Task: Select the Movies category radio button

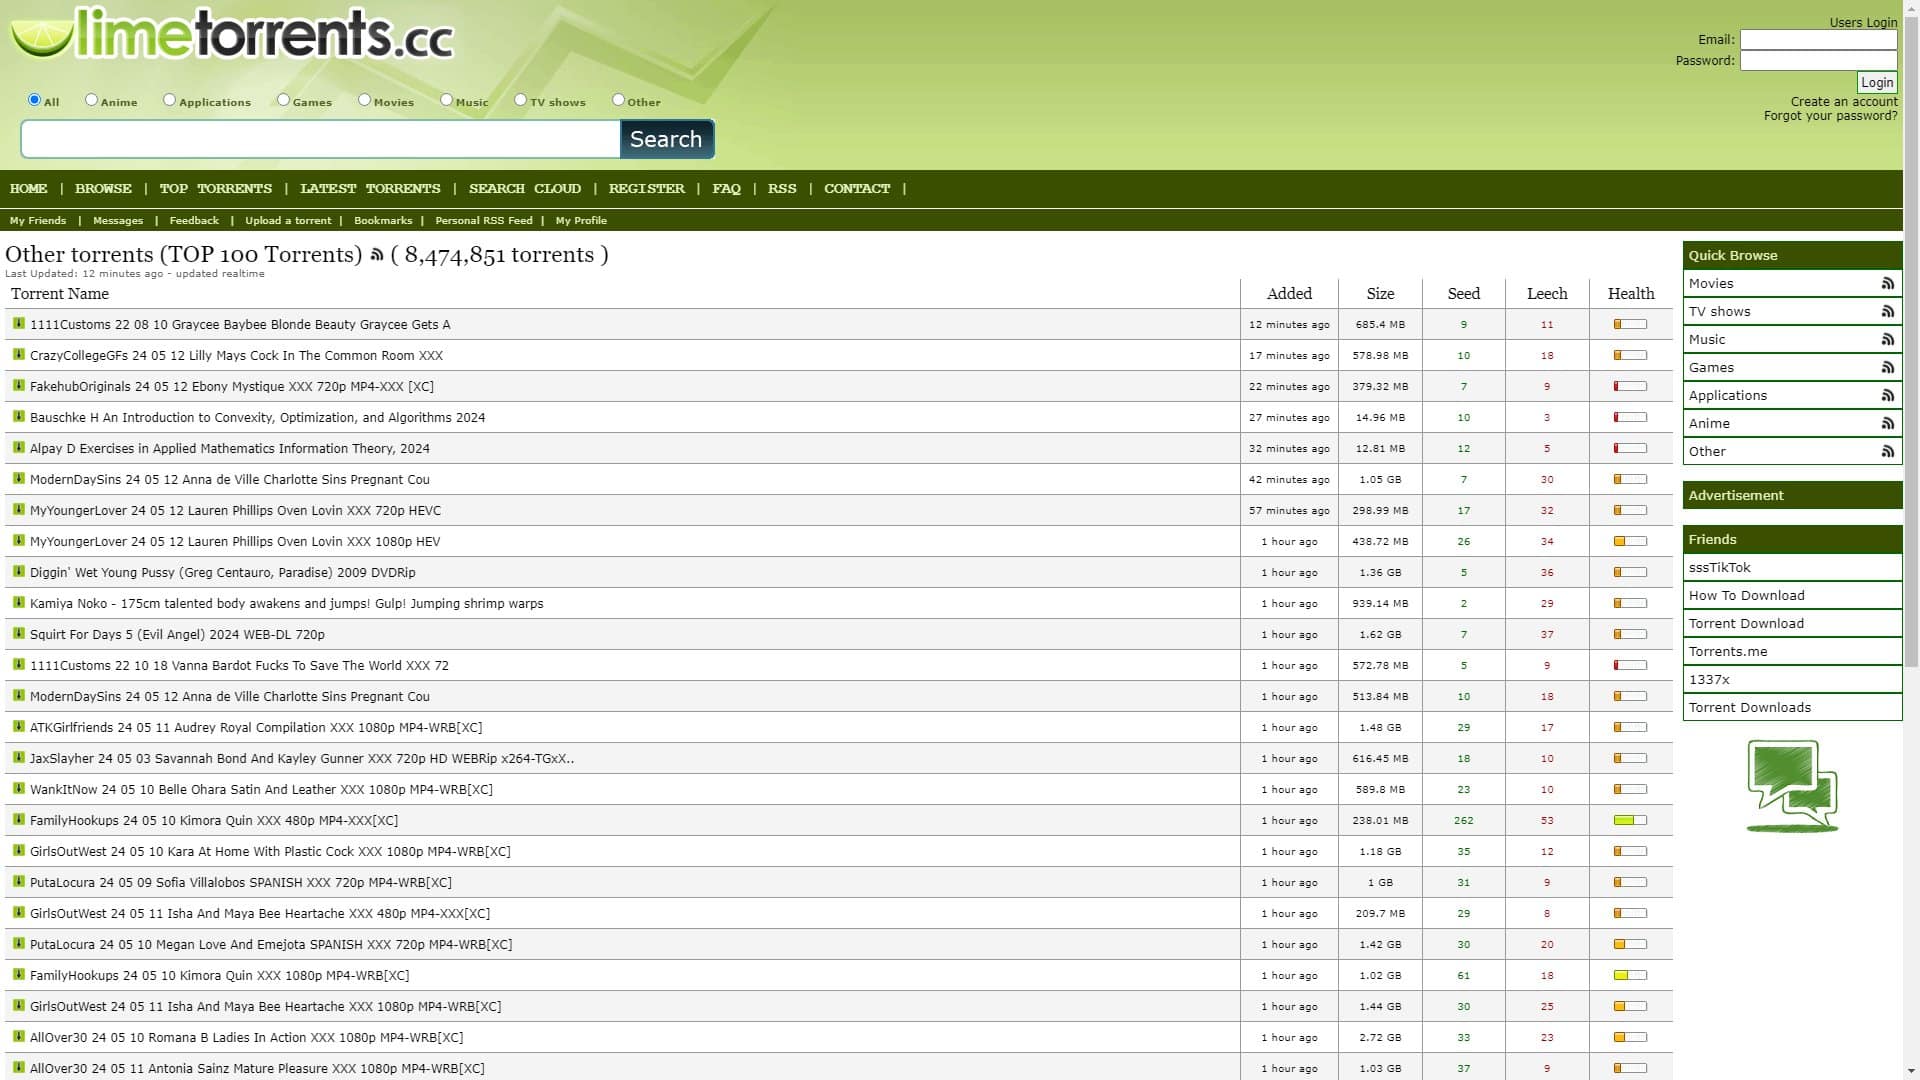Action: coord(364,100)
